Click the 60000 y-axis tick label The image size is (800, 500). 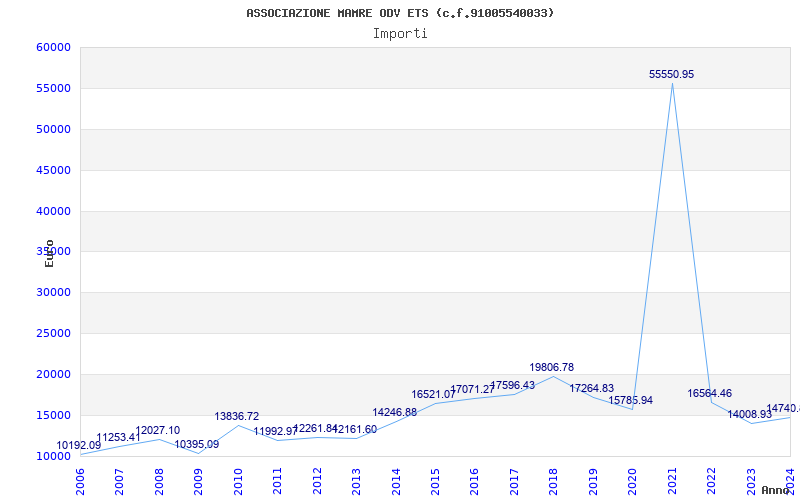[54, 47]
